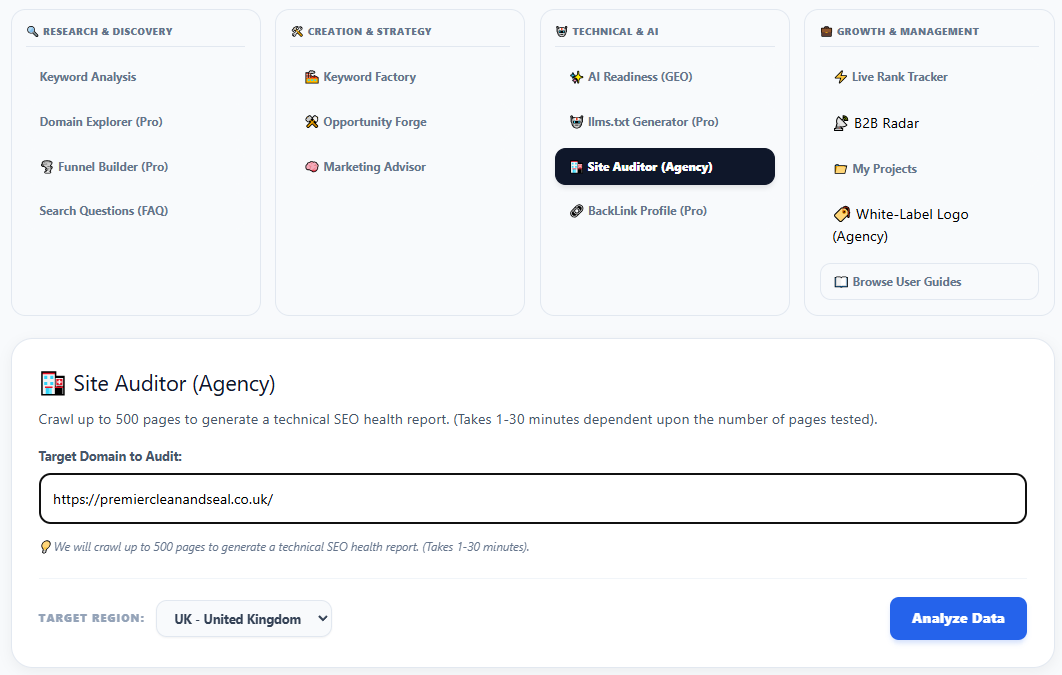Click the Site Auditor building icon in menu
Viewport: 1062px width, 675px height.
click(x=576, y=167)
